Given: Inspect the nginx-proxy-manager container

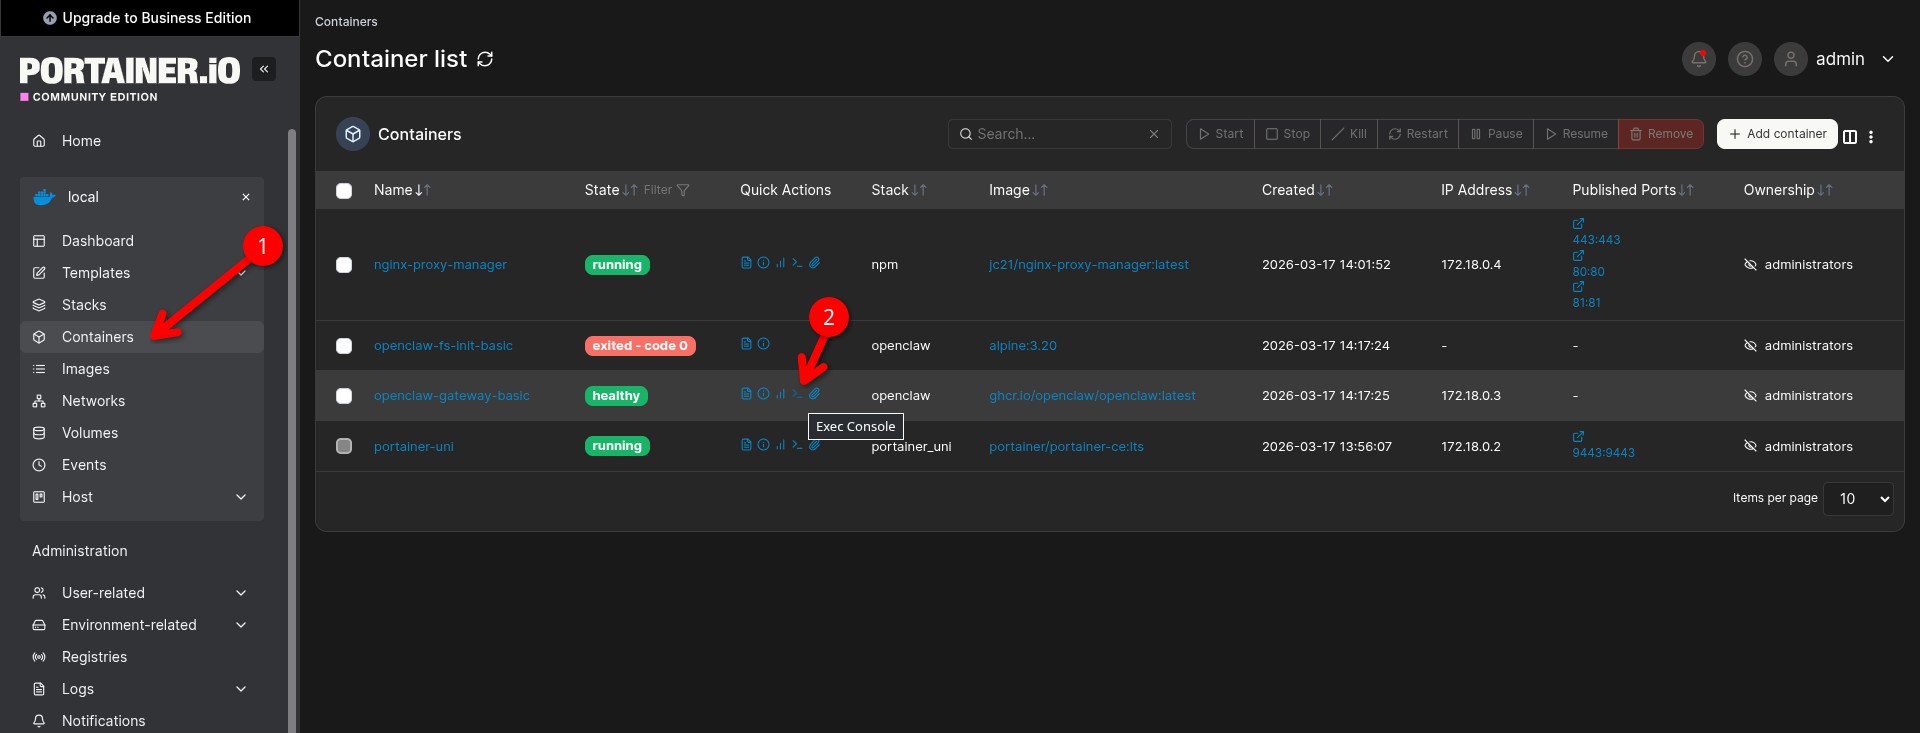Looking at the screenshot, I should coord(763,263).
